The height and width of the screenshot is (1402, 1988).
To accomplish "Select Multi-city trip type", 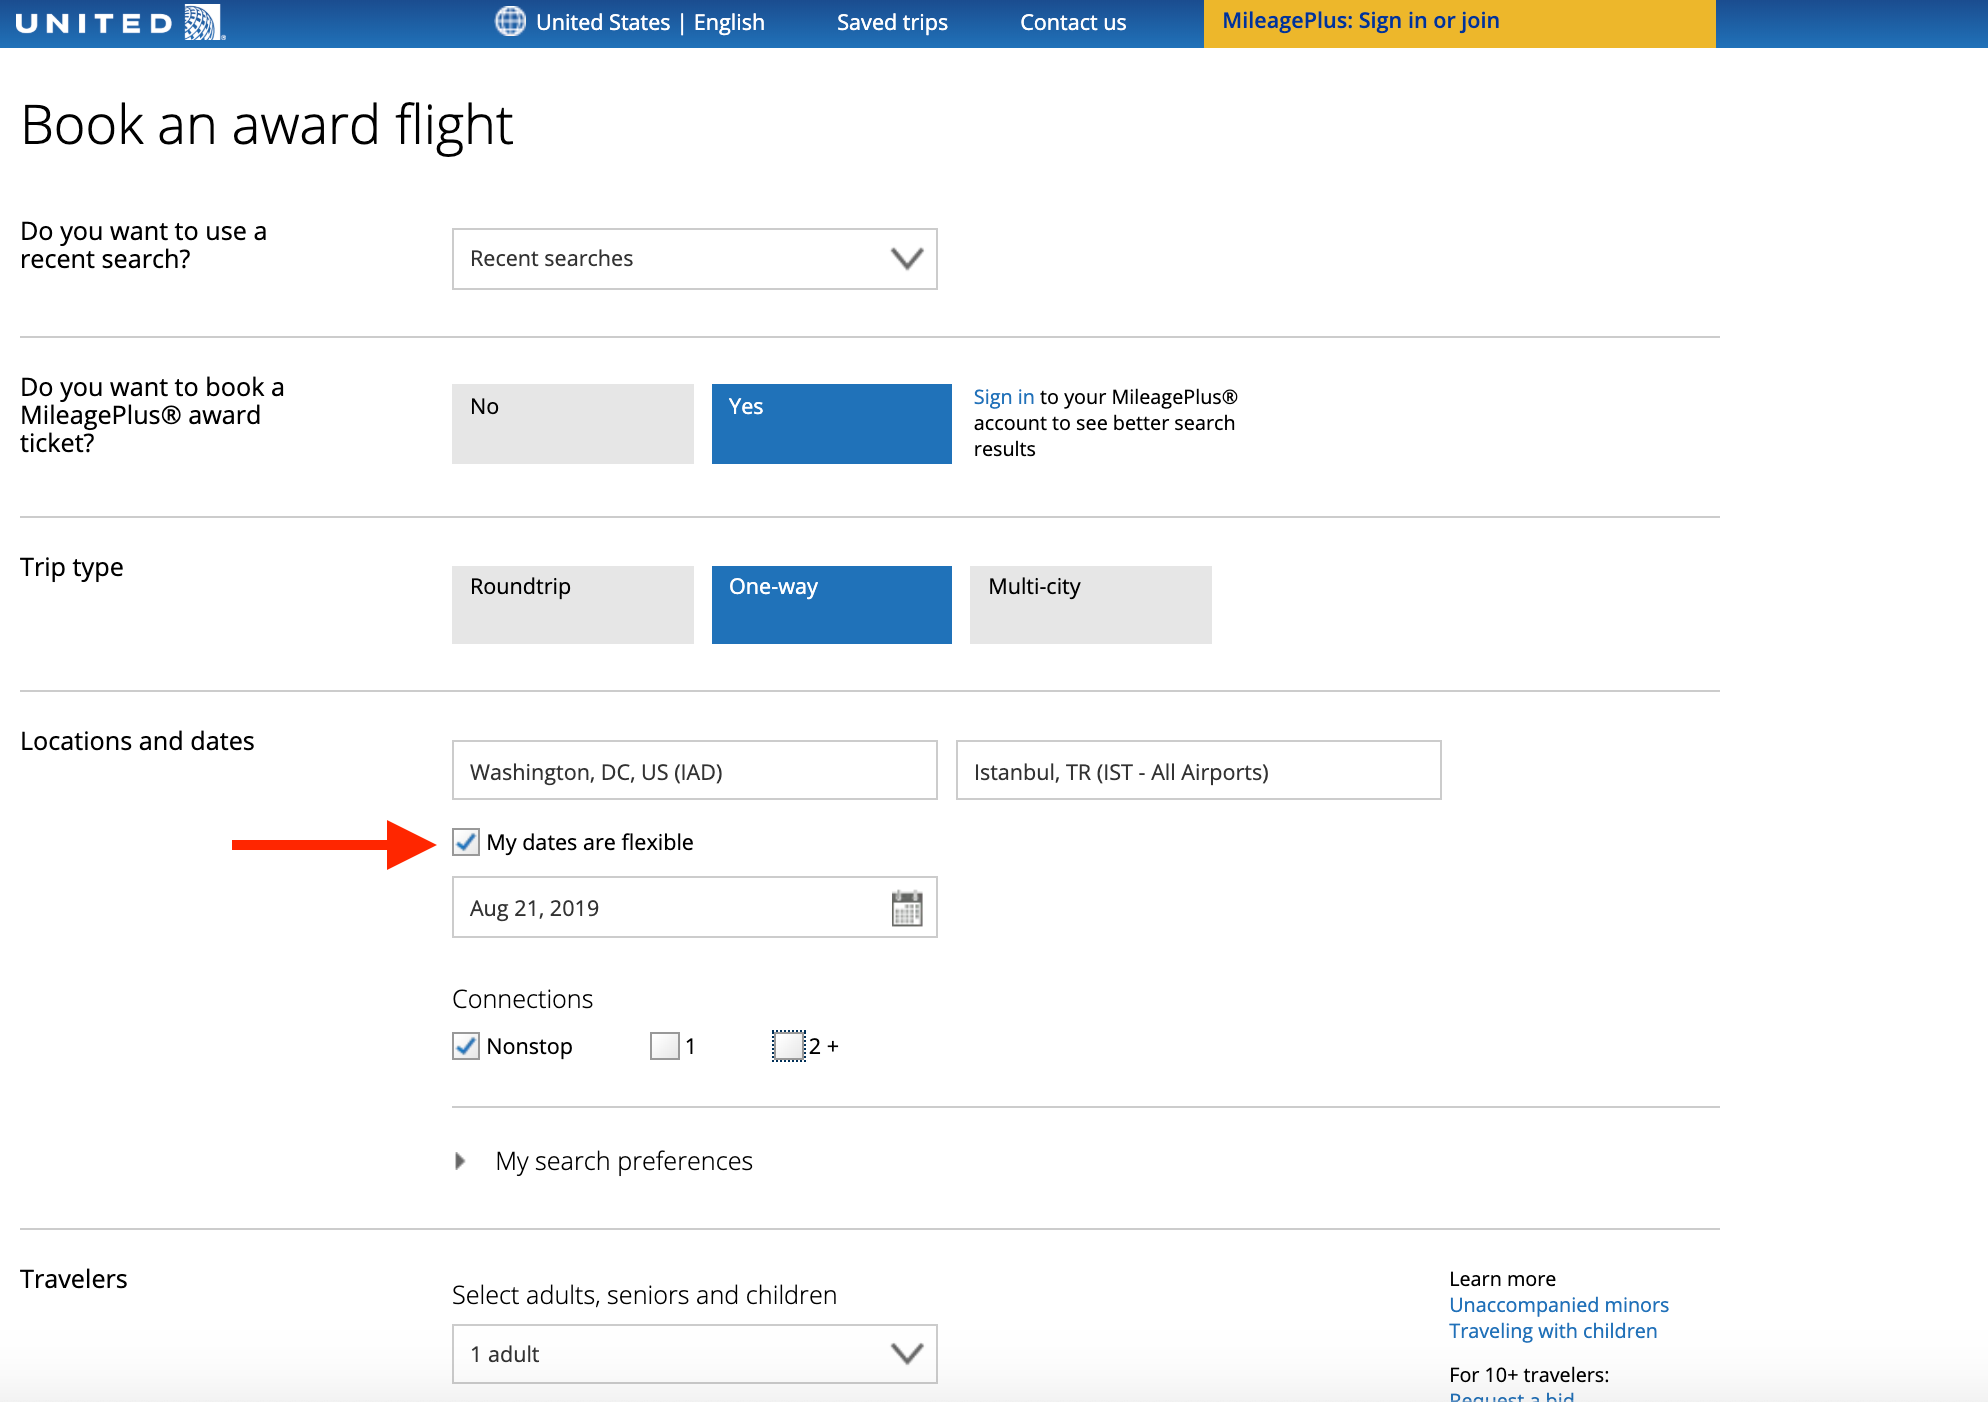I will [x=1090, y=604].
